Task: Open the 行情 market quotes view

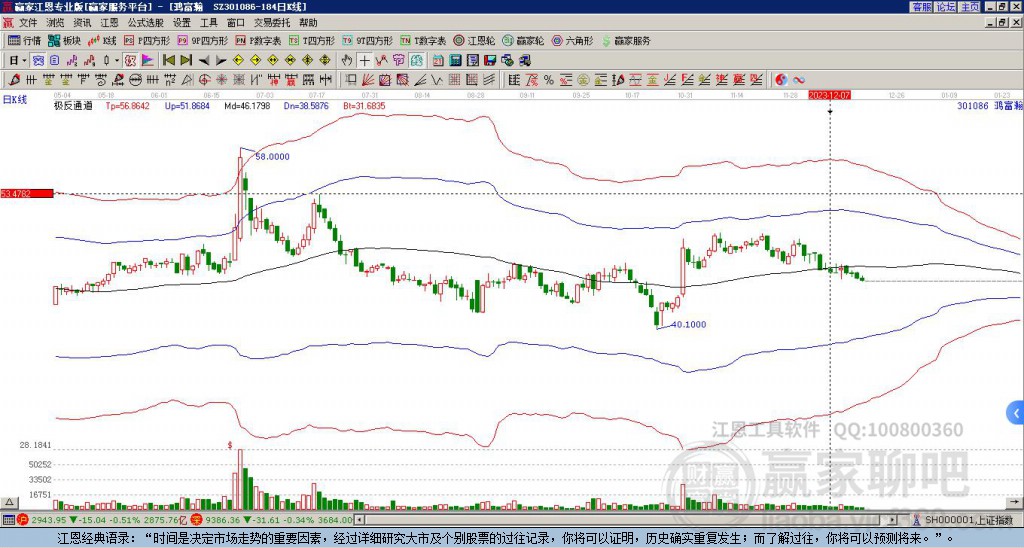Action: (x=24, y=40)
